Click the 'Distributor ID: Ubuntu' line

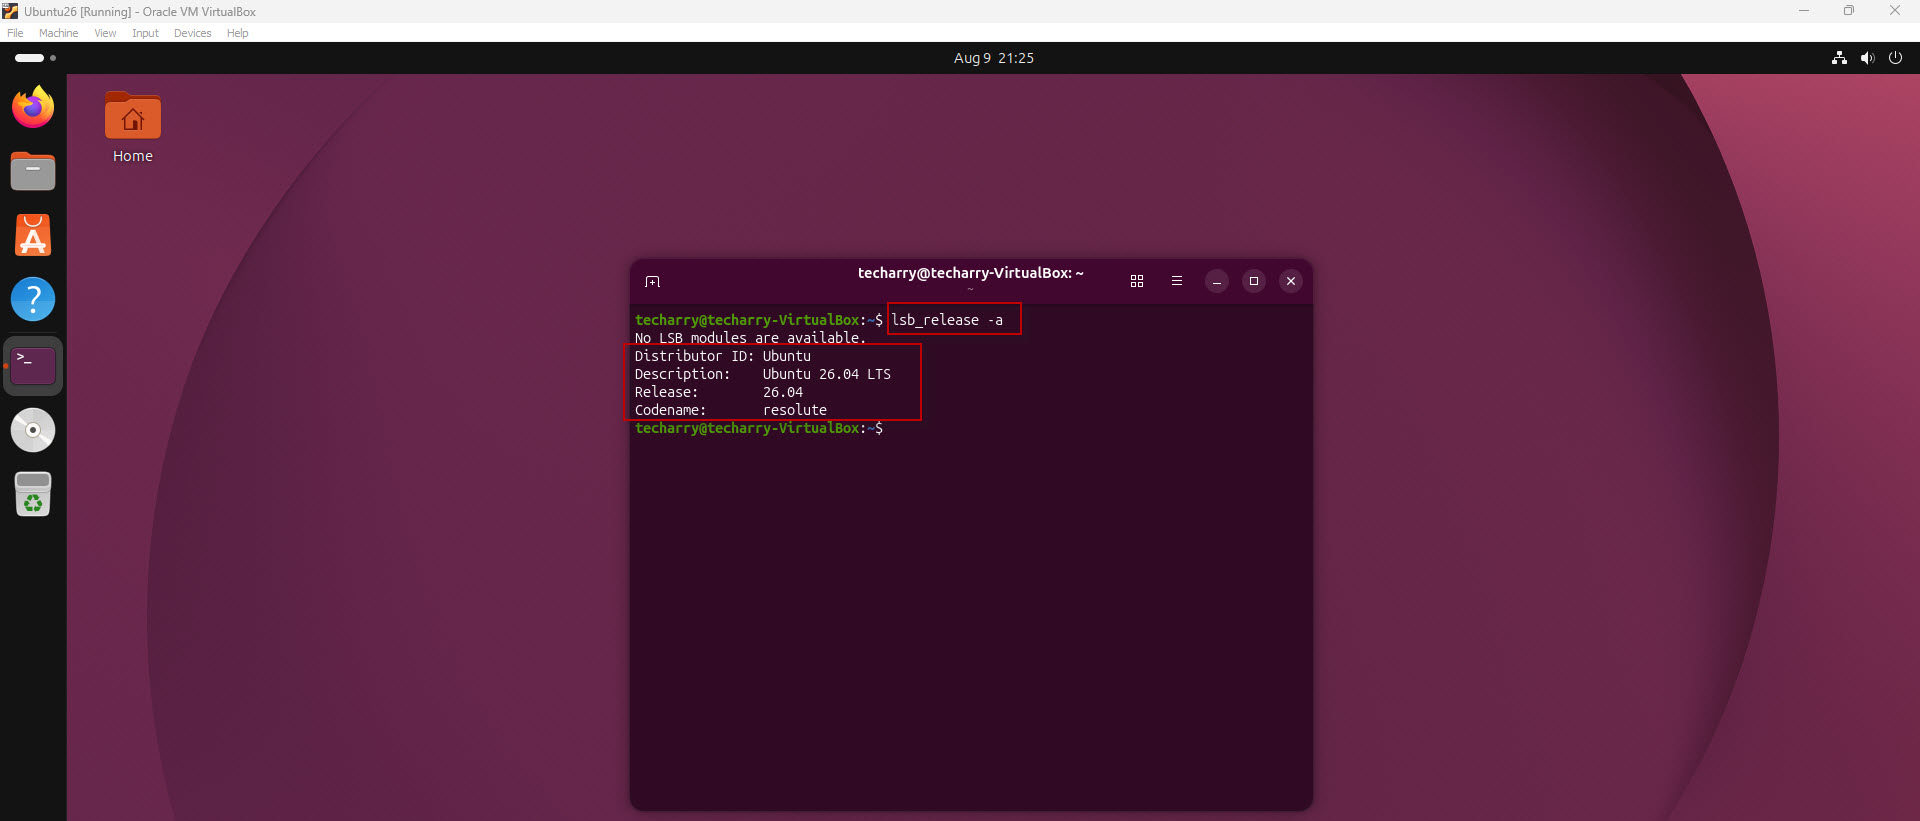pos(723,356)
